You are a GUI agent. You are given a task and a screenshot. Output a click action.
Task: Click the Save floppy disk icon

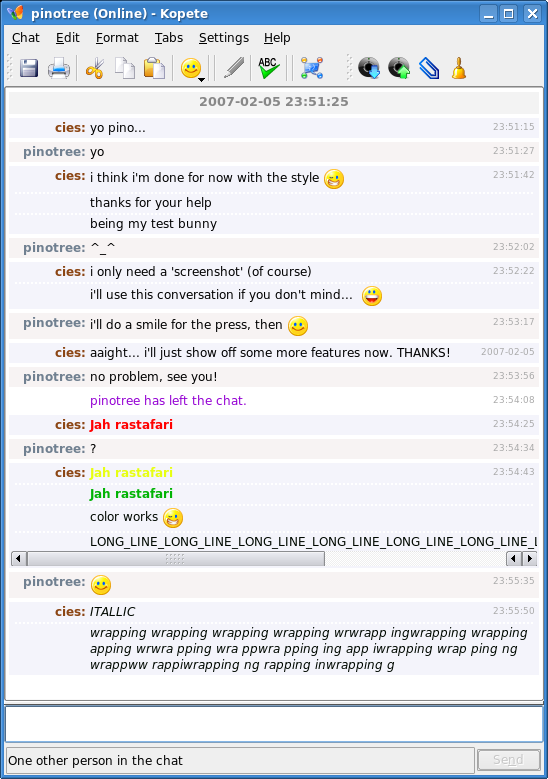(29, 68)
